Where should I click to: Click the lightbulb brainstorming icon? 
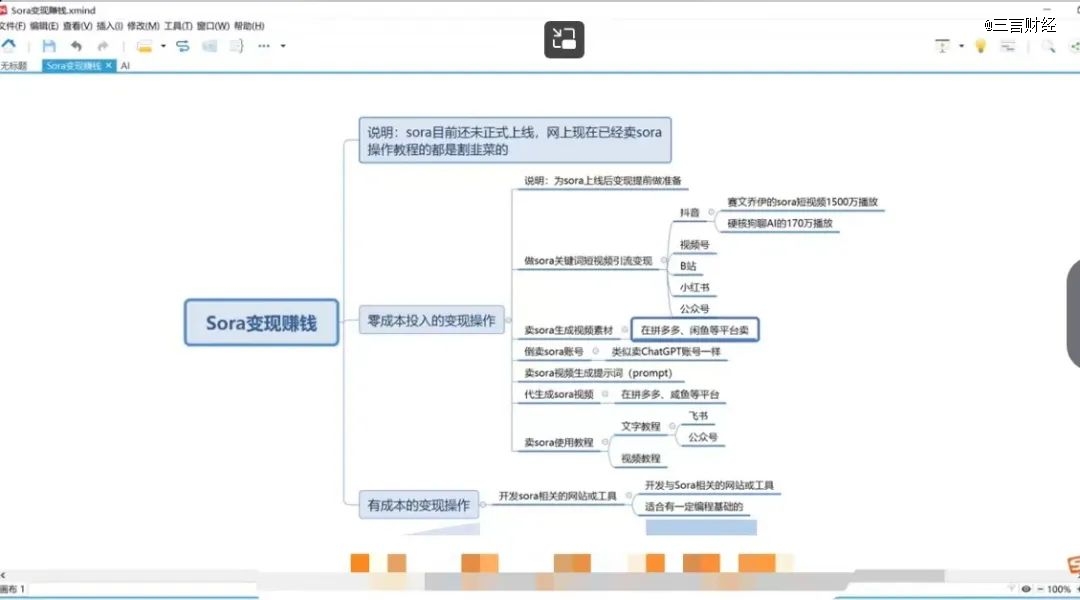point(980,46)
